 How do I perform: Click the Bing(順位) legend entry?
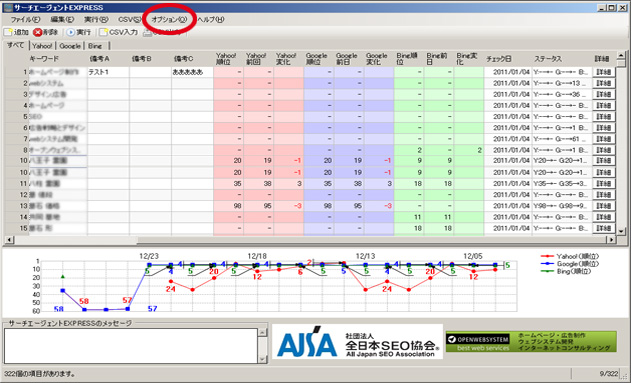tap(565, 271)
